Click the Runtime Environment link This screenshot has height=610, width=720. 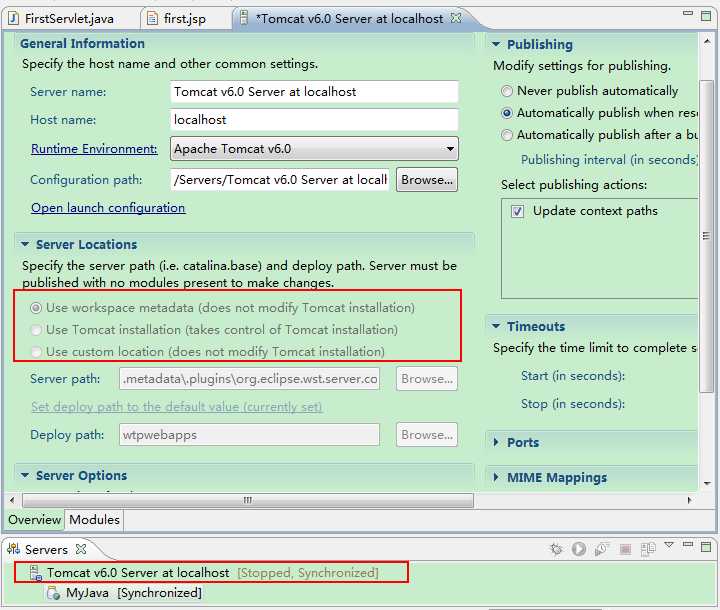pos(94,149)
